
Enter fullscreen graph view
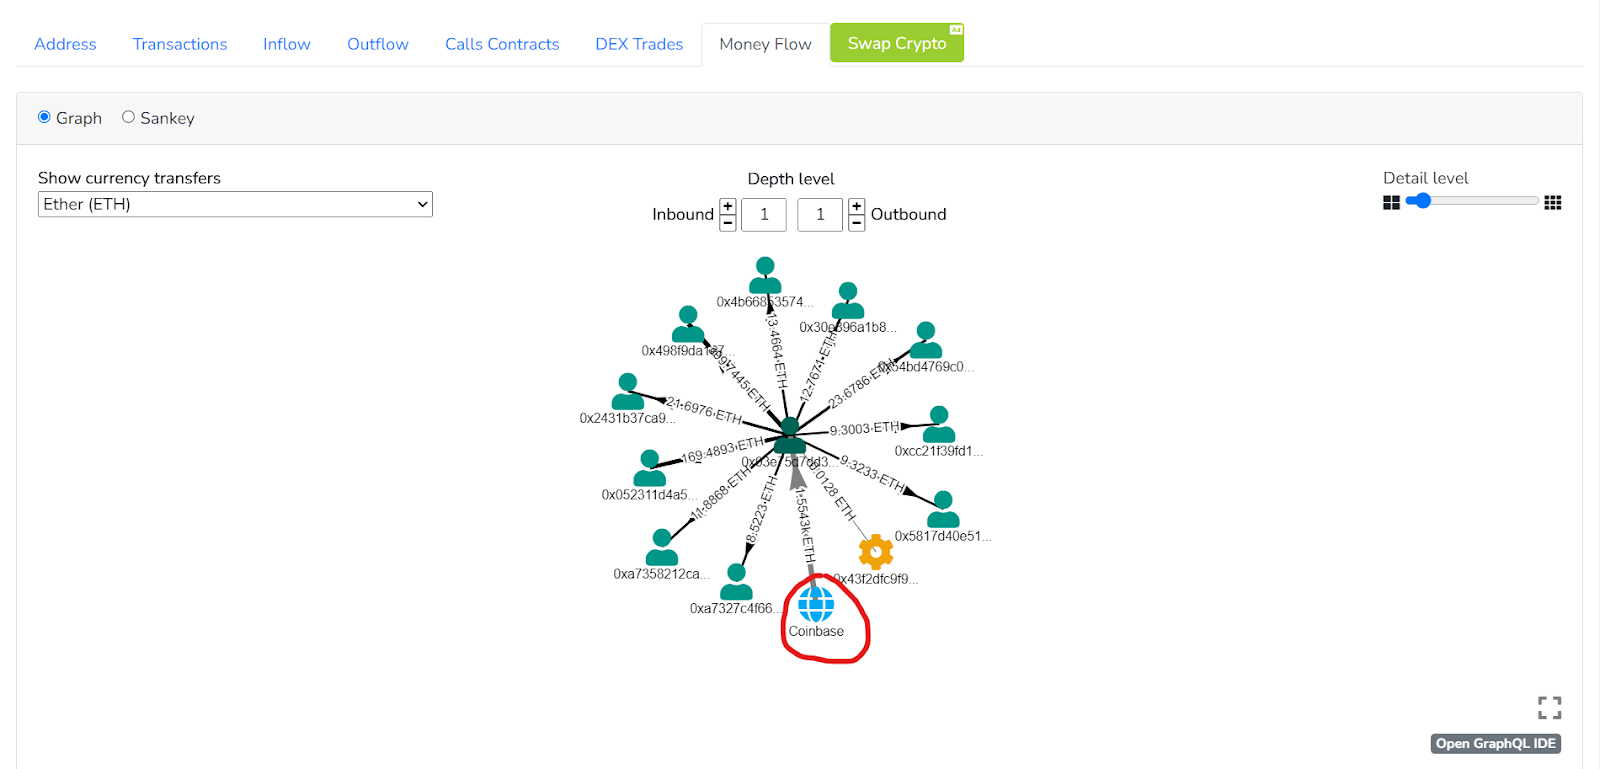pos(1549,708)
